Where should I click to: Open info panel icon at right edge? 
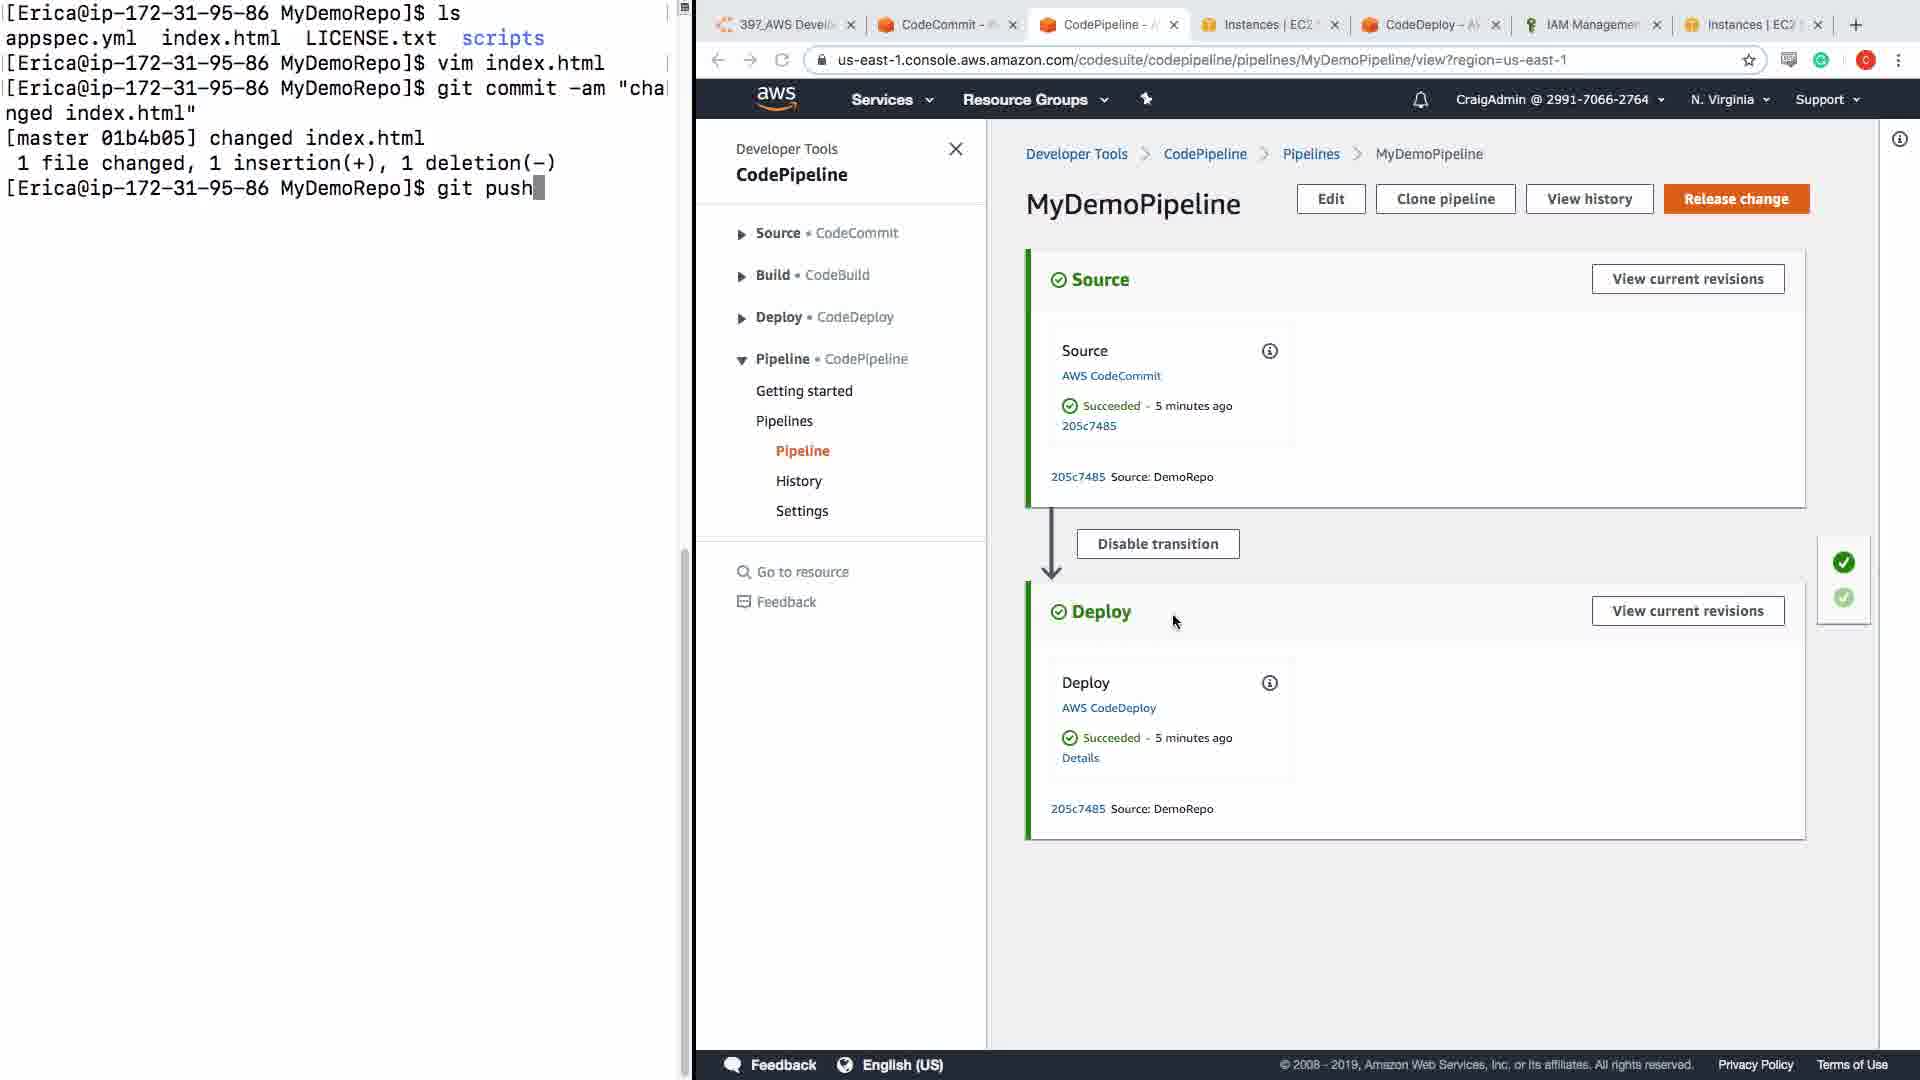[x=1899, y=139]
